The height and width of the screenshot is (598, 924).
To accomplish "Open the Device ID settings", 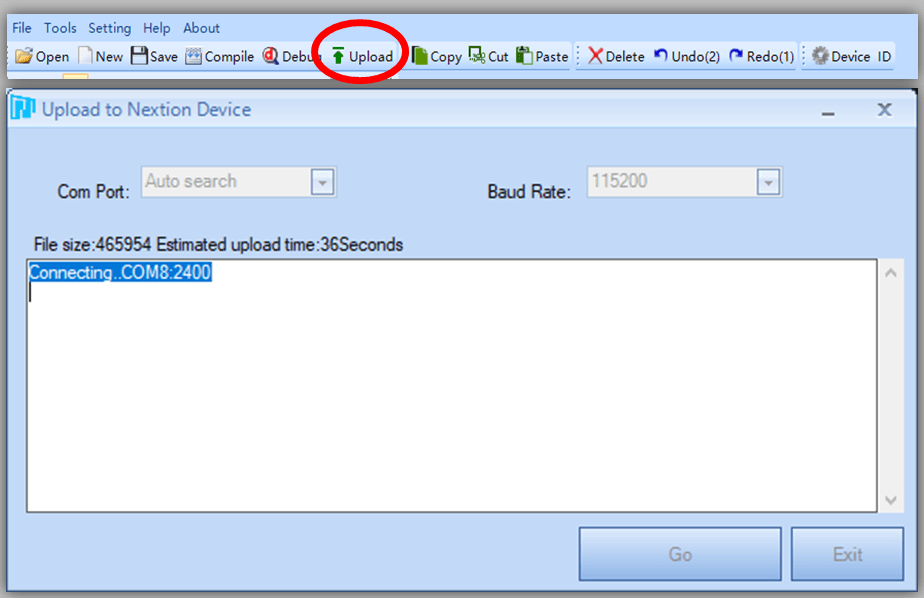I will tap(851, 57).
